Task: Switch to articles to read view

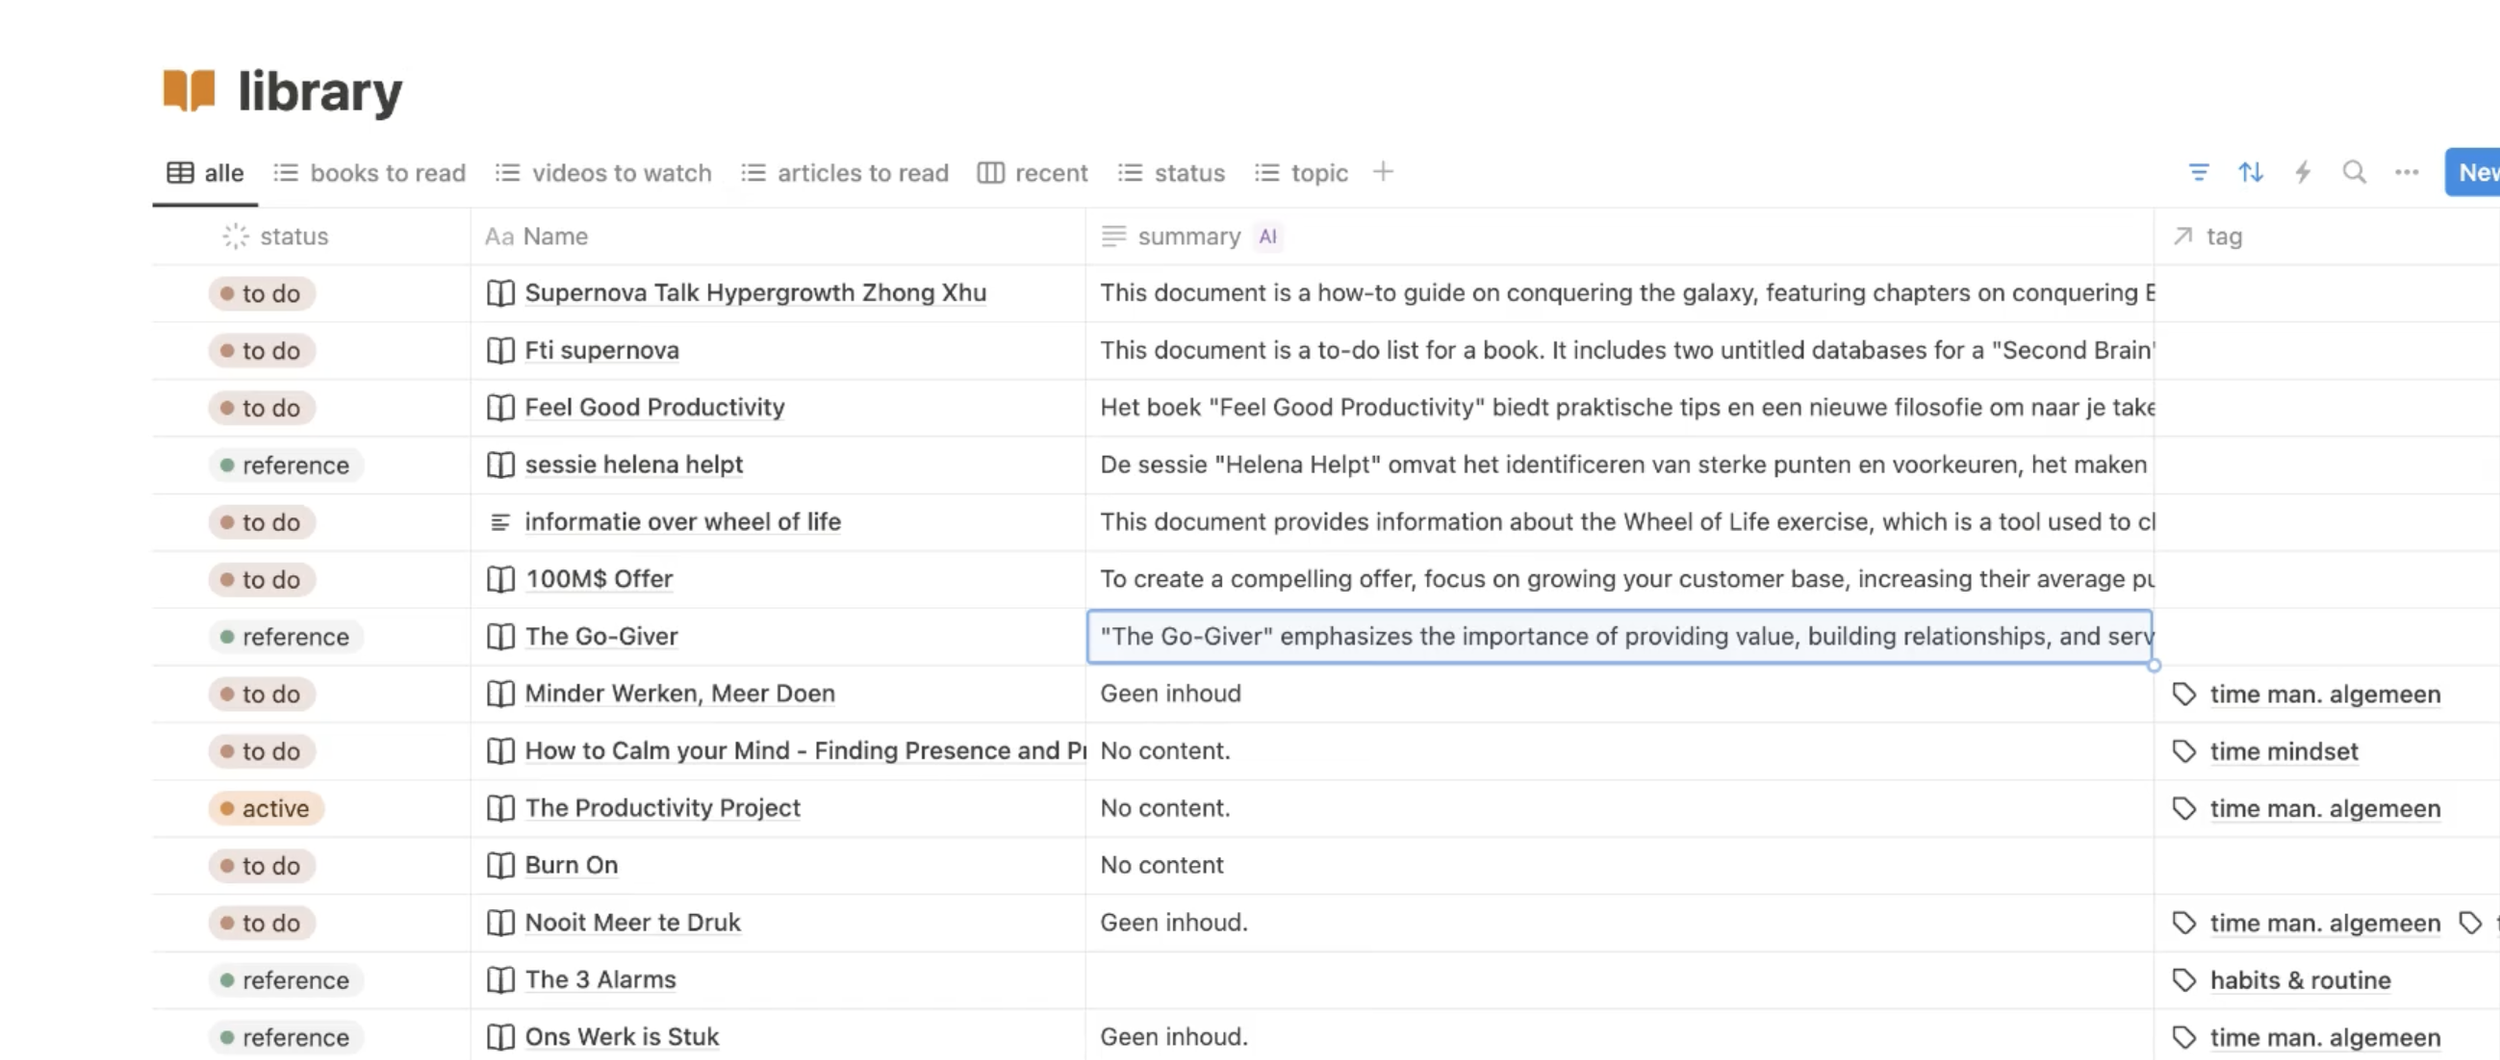Action: 845,173
